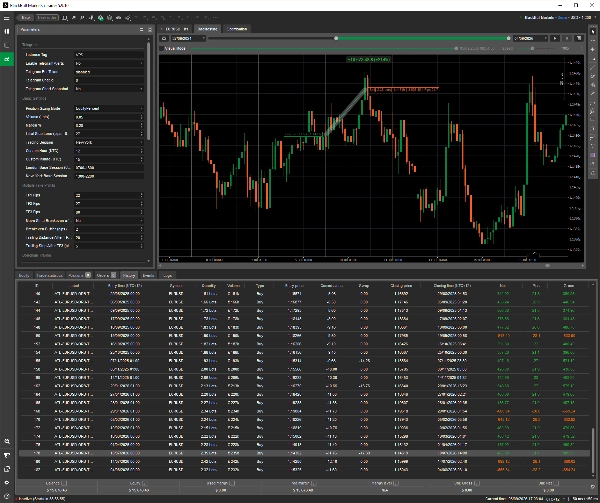Sort by the Pips column header
600x503 pixels.
pos(536,286)
